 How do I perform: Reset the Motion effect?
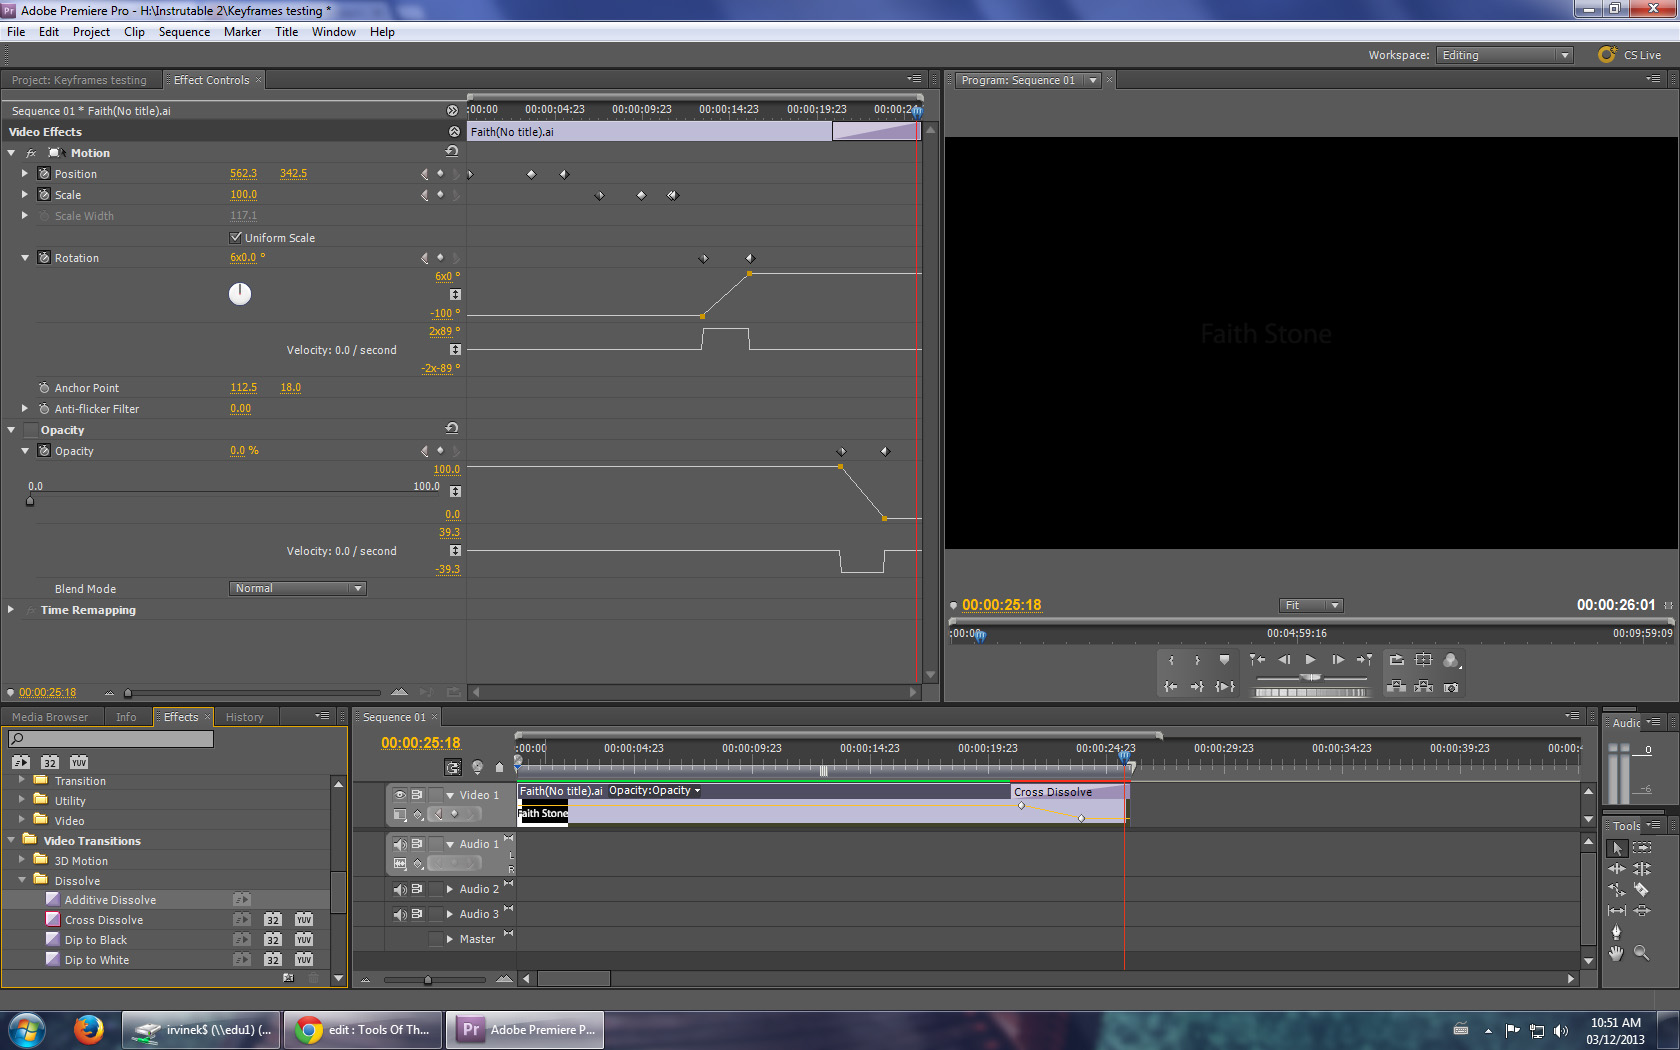pyautogui.click(x=452, y=152)
